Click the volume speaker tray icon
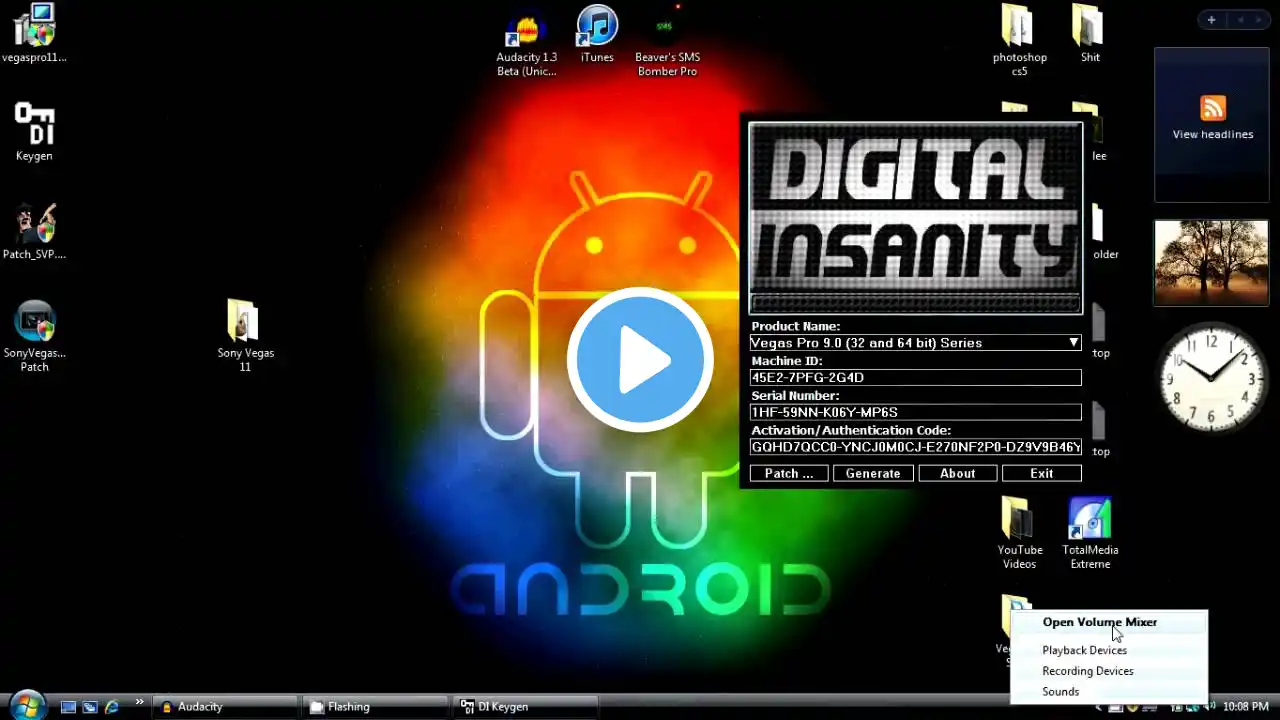1280x720 pixels. [x=1210, y=707]
